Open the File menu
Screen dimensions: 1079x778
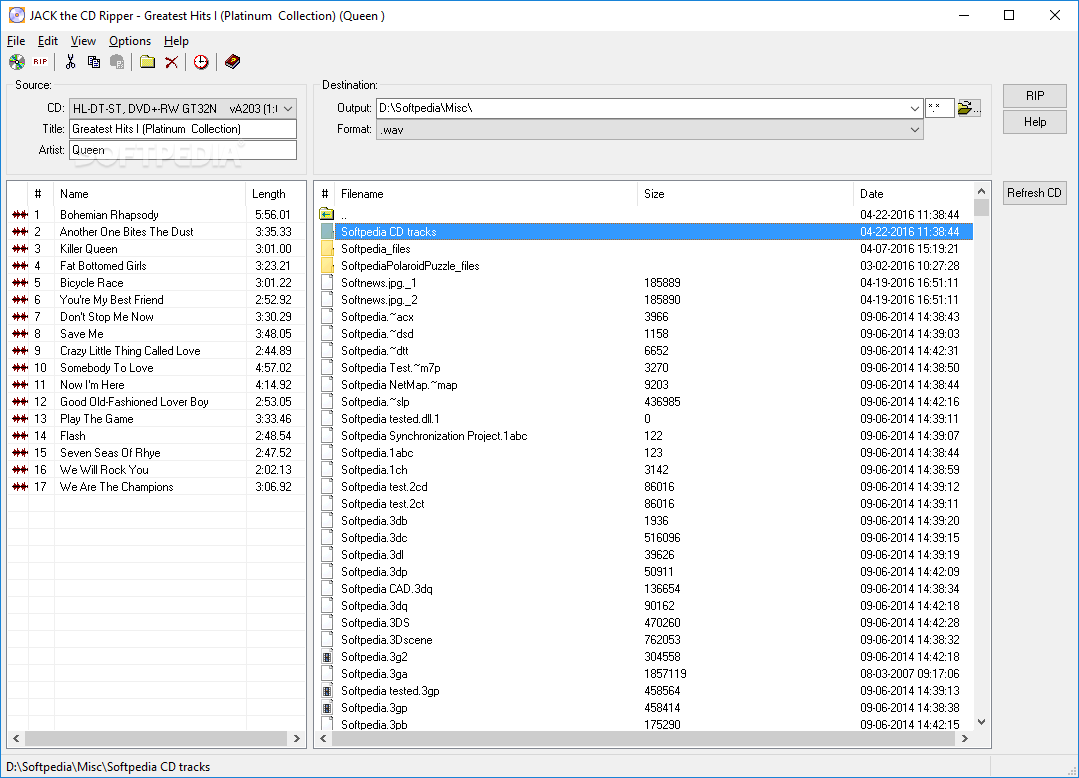tap(16, 41)
